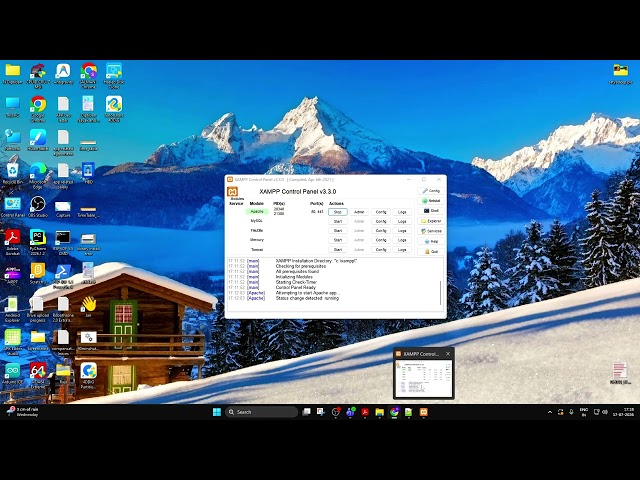Stop the running Apache module
This screenshot has width=640, height=480.
338,212
